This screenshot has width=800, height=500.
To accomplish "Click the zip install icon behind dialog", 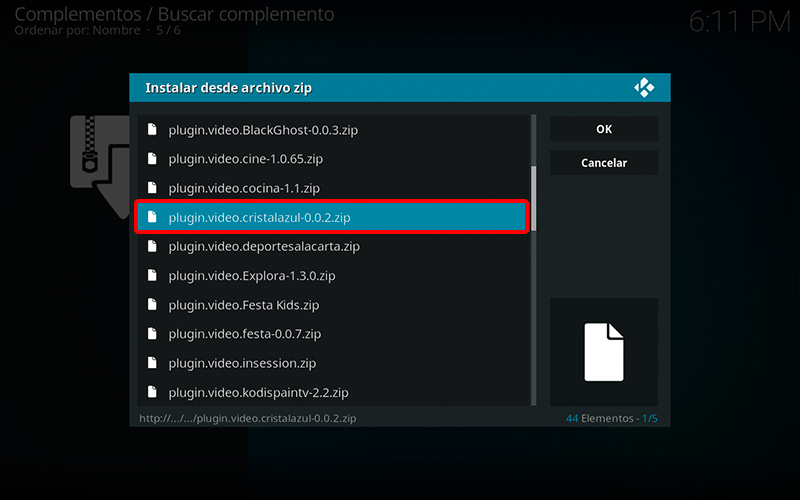I will coord(99,167).
